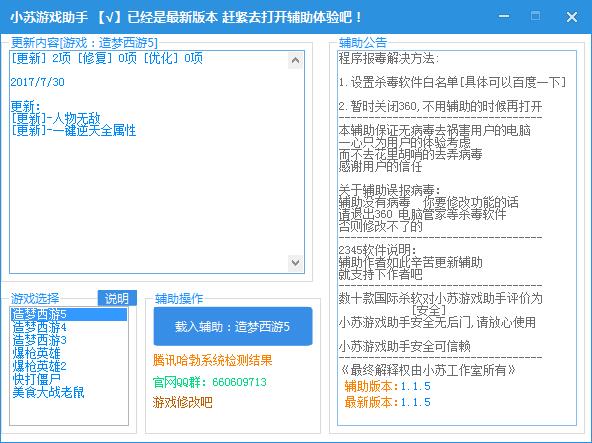Viewport: 592px width, 443px height.
Task: Click the 更新内容 group heading
Action: click(84, 42)
